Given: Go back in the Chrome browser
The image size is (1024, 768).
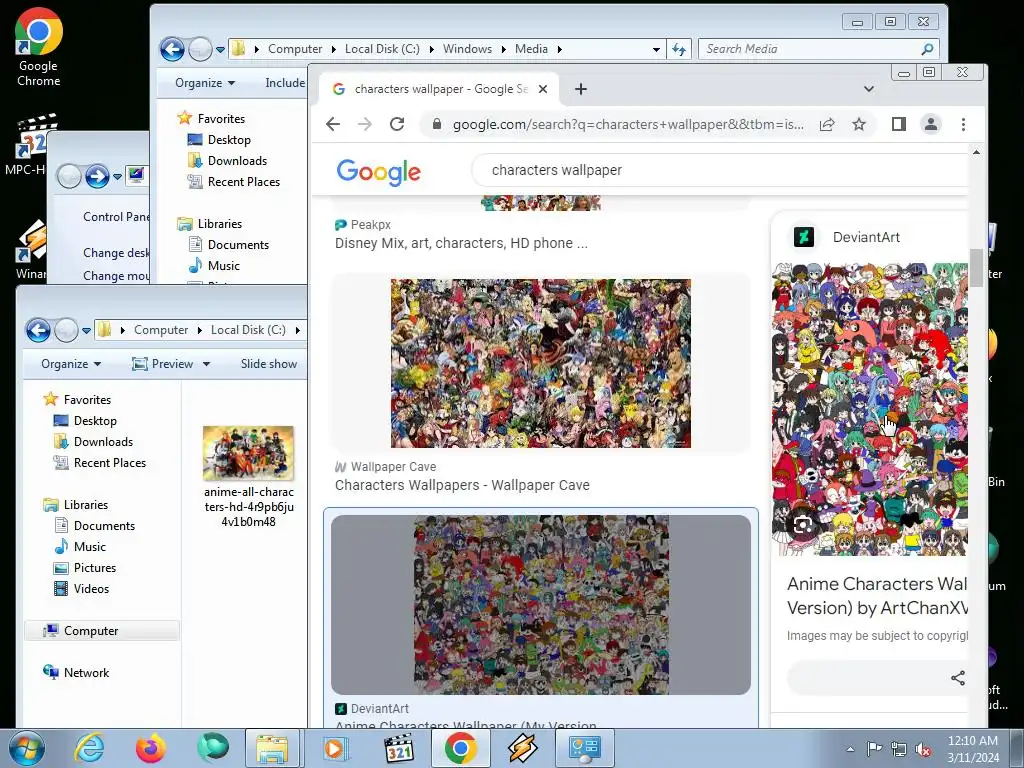Looking at the screenshot, I should 333,124.
